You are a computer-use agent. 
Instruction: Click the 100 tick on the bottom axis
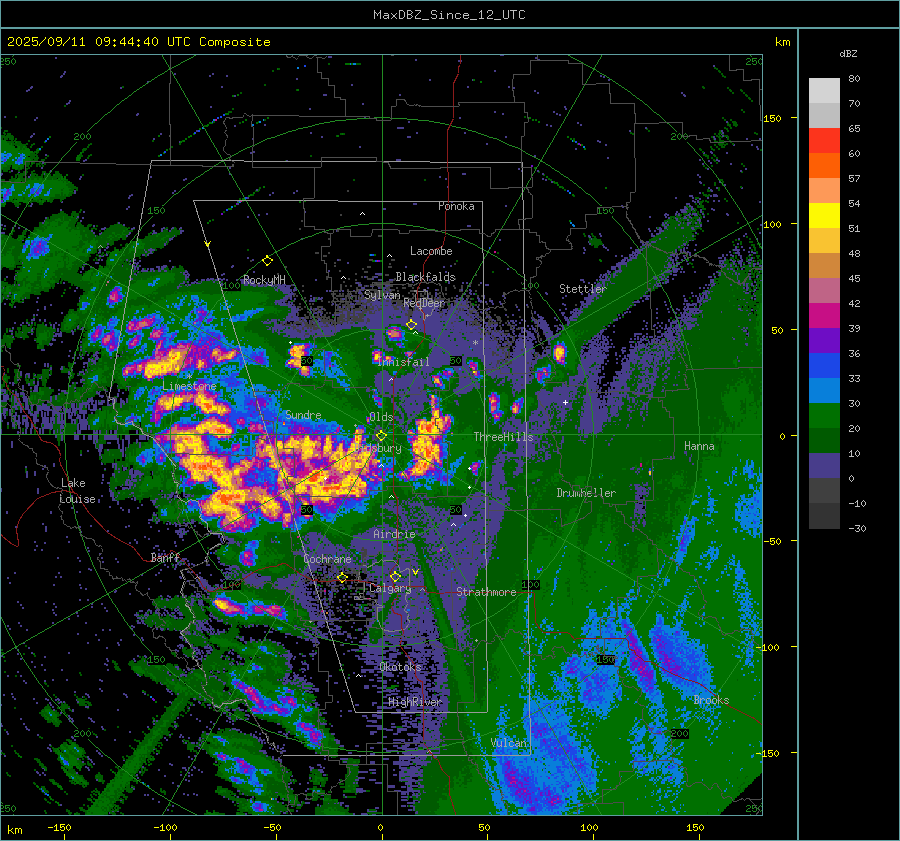pos(589,827)
